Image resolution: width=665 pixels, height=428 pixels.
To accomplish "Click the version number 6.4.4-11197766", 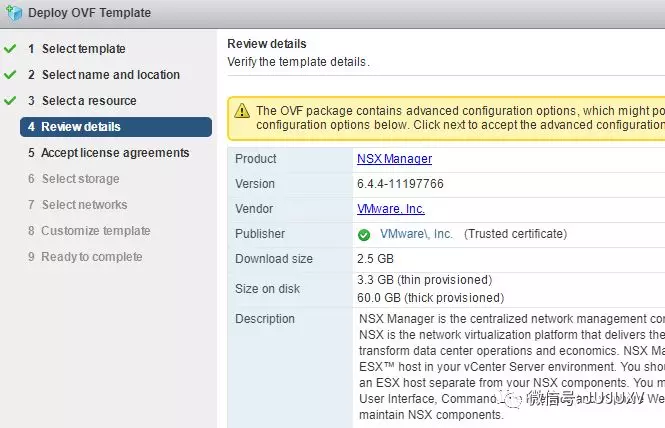I will (x=400, y=184).
